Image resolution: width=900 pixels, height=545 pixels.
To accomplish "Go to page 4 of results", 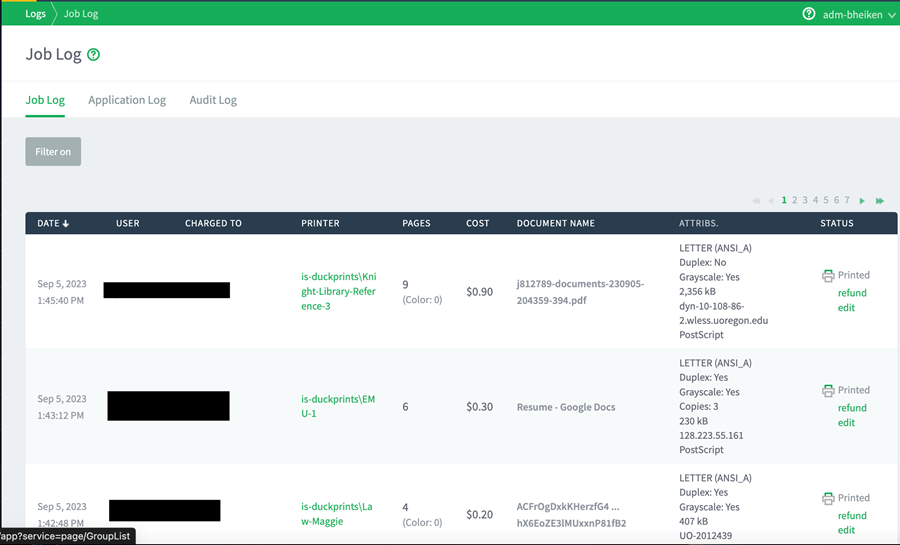I will [815, 200].
